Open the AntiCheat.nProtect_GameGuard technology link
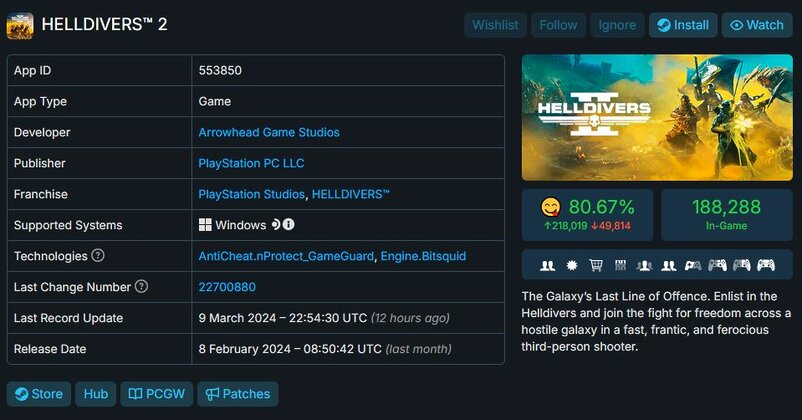Screen dimensions: 802x420 (x=286, y=256)
